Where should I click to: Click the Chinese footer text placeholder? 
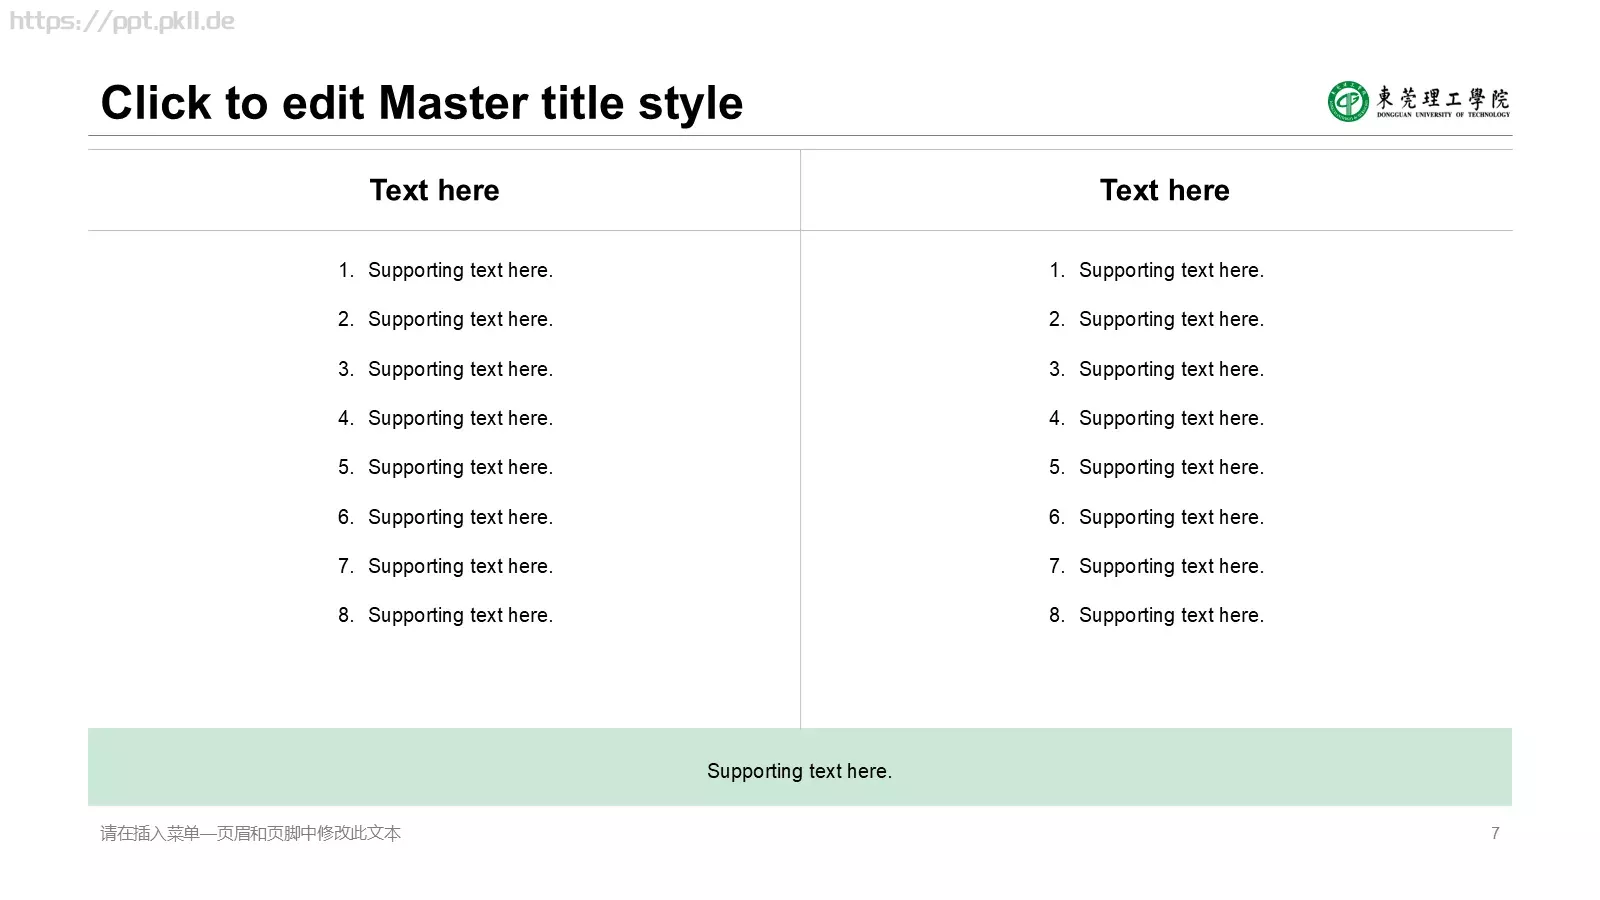click(x=250, y=833)
